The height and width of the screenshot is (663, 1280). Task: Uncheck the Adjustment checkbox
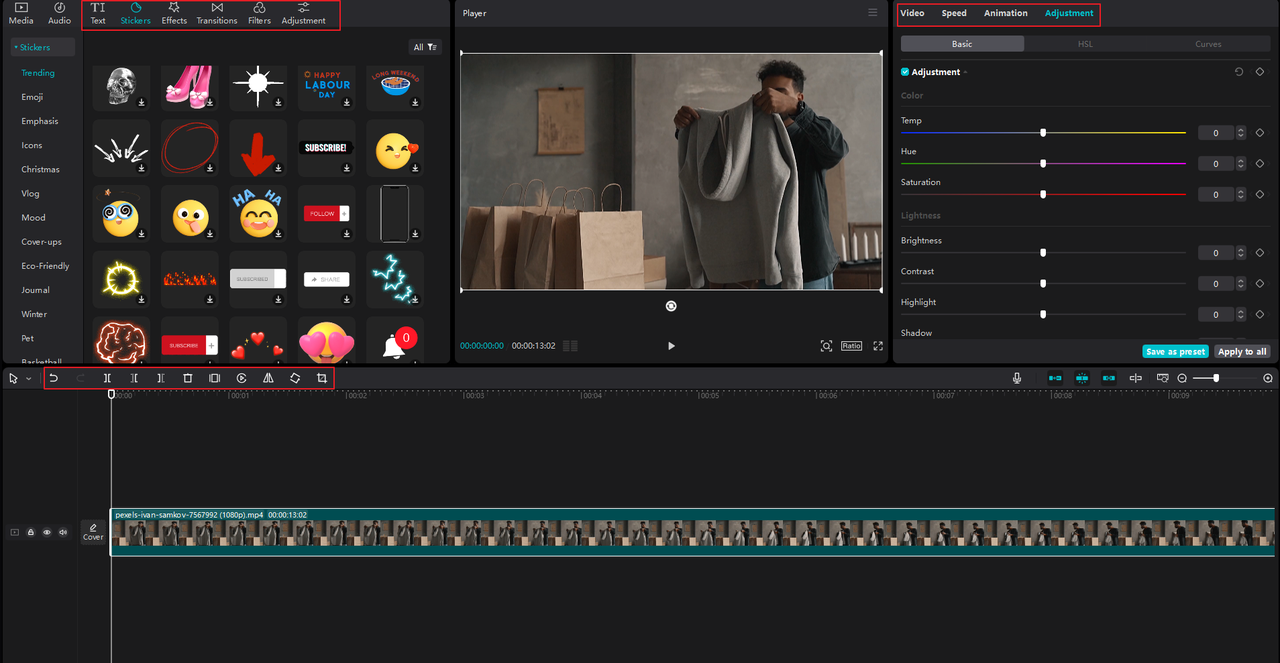(905, 72)
